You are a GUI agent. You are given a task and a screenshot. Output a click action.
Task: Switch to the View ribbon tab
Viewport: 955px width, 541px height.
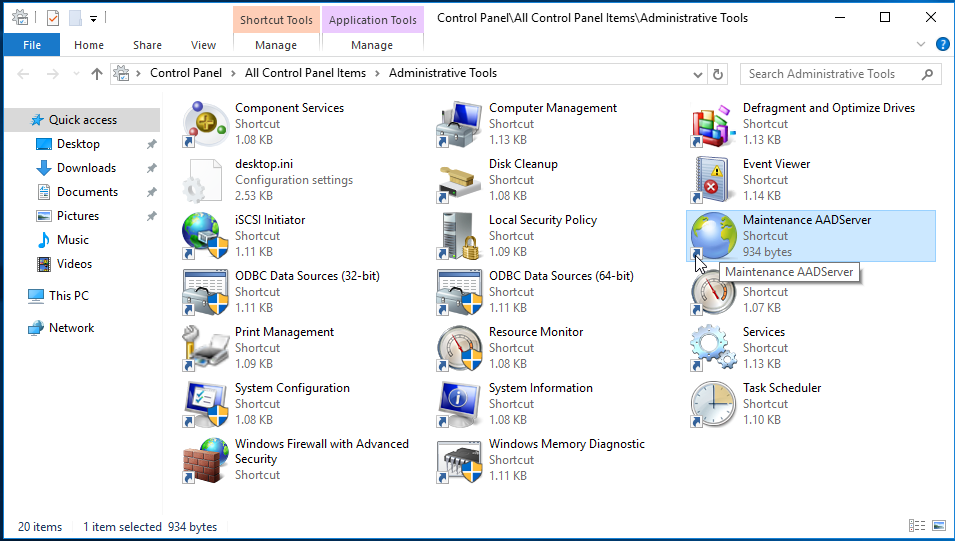point(203,45)
